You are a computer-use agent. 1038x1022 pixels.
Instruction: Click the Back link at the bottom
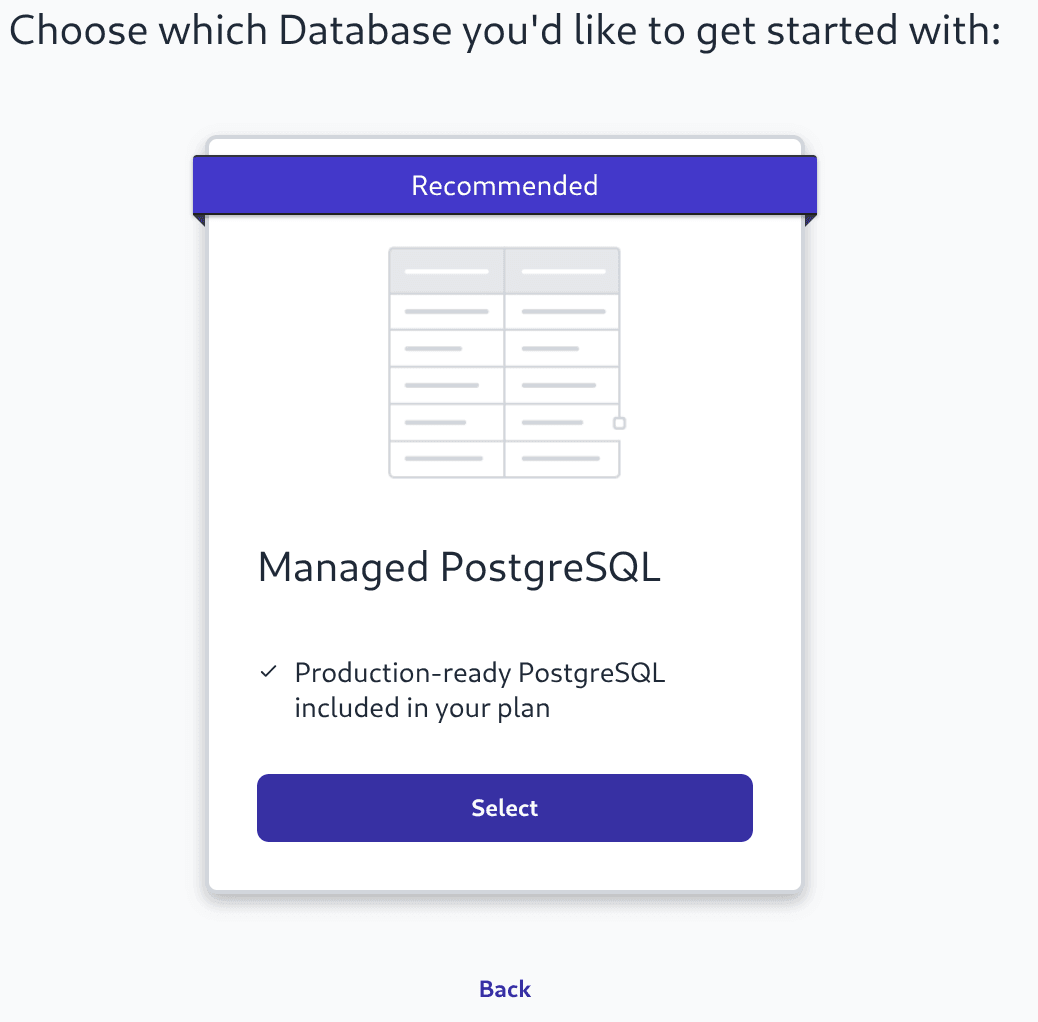pyautogui.click(x=504, y=988)
